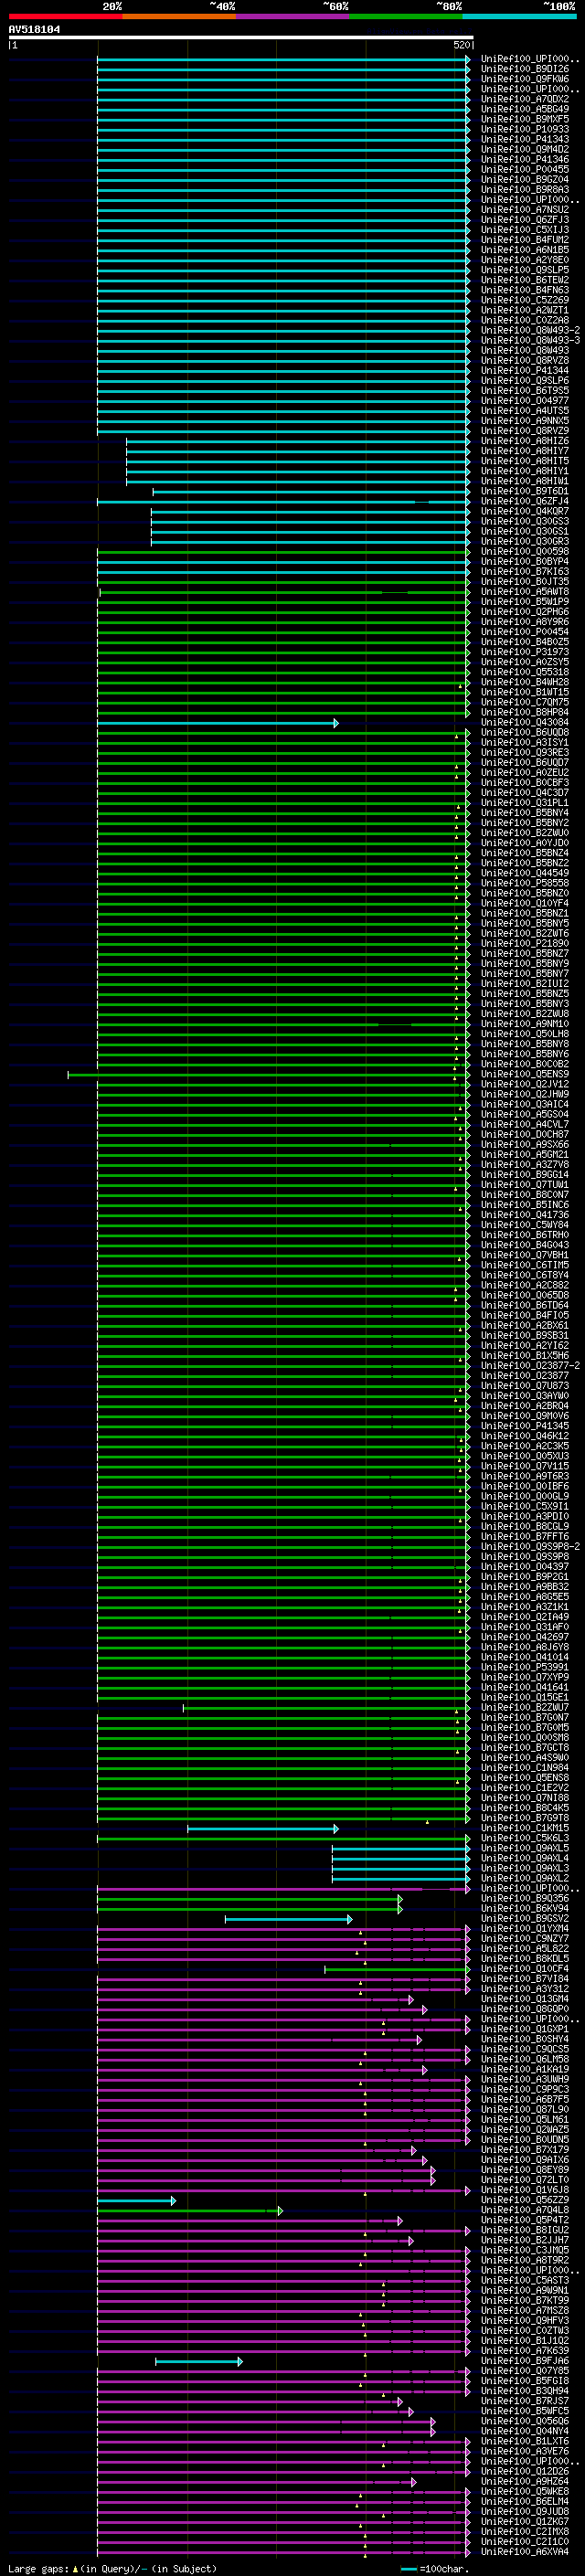Open hit UniRef100_A7QDX2
Image resolution: width=585 pixels, height=2576 pixels.
[525, 100]
